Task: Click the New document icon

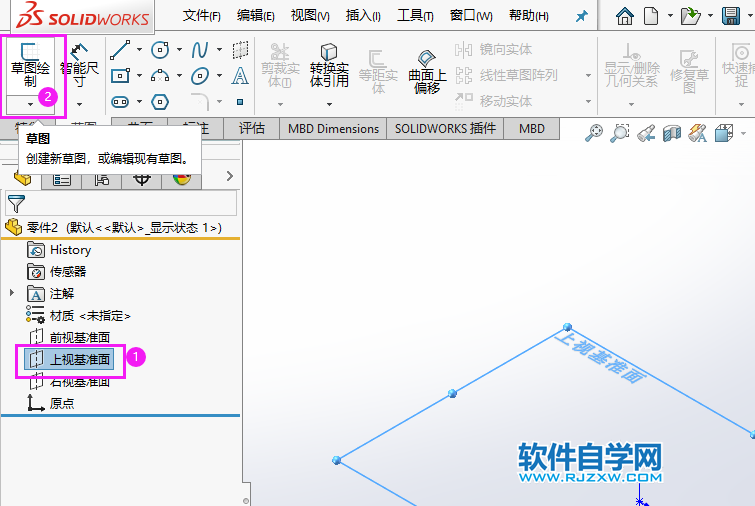Action: pos(651,16)
